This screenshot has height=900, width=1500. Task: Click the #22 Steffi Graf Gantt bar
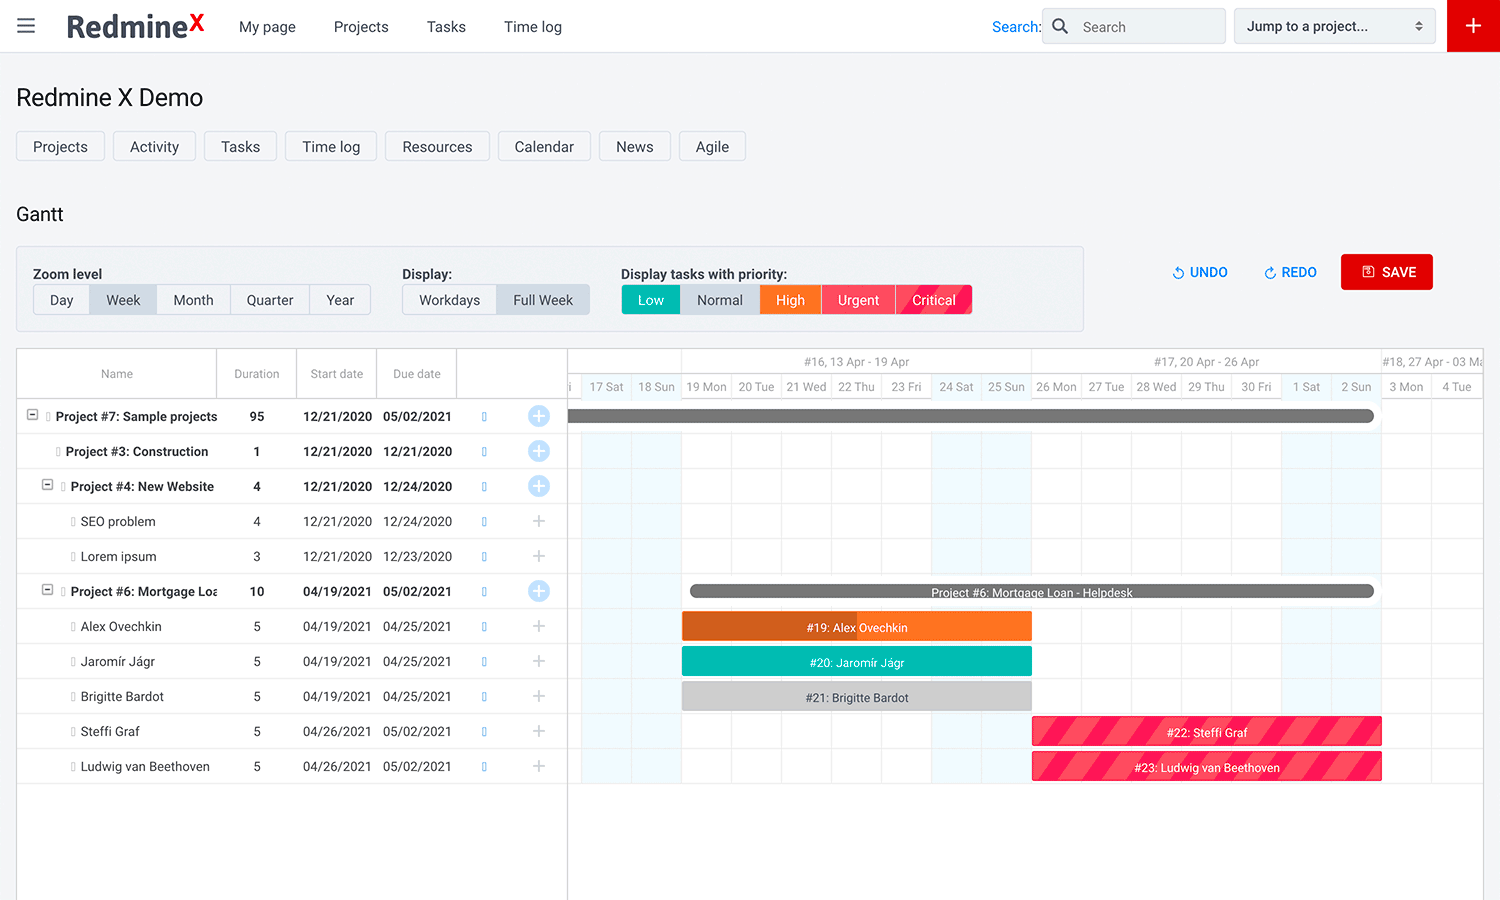click(1207, 732)
